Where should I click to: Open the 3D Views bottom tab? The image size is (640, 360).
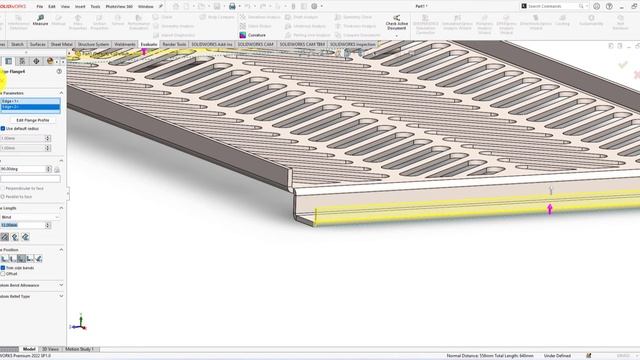point(50,349)
